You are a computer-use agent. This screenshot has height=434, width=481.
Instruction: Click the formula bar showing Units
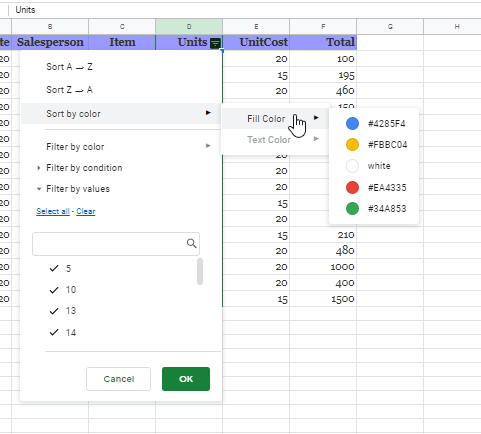click(245, 10)
